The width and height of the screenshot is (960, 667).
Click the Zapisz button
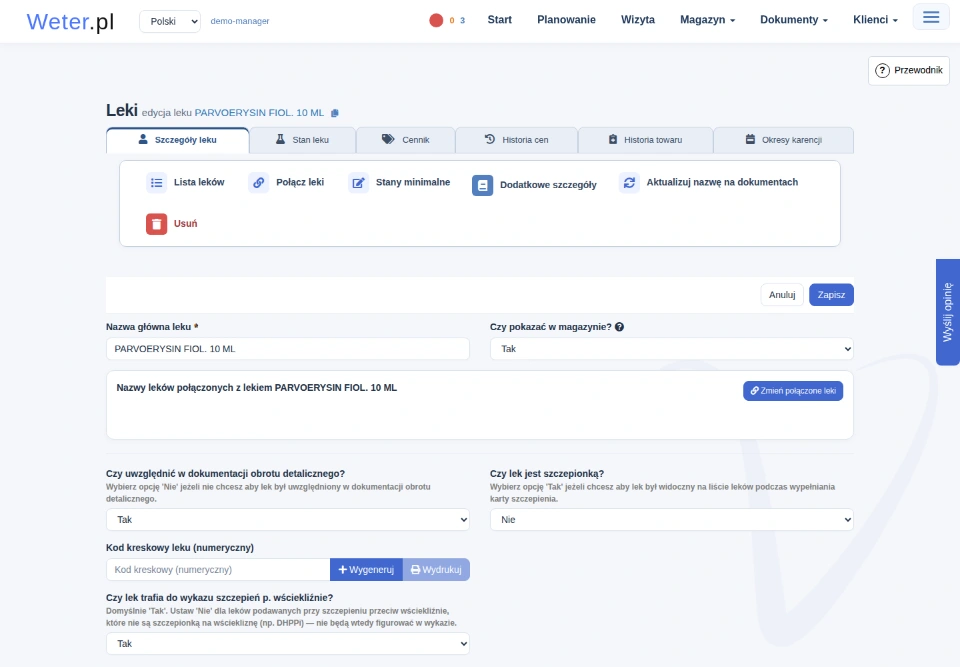831,295
